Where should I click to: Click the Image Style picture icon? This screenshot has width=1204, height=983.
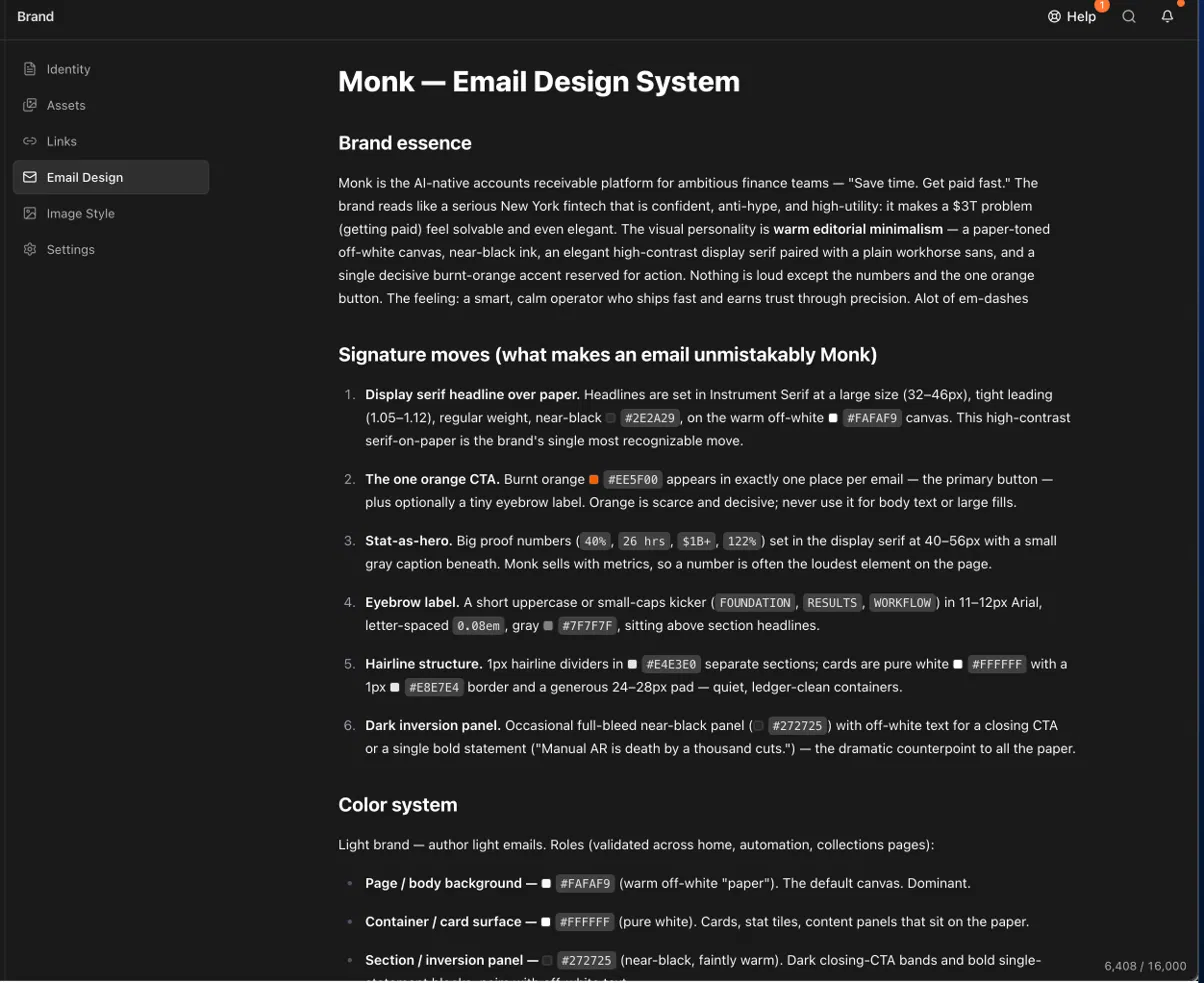click(x=30, y=213)
